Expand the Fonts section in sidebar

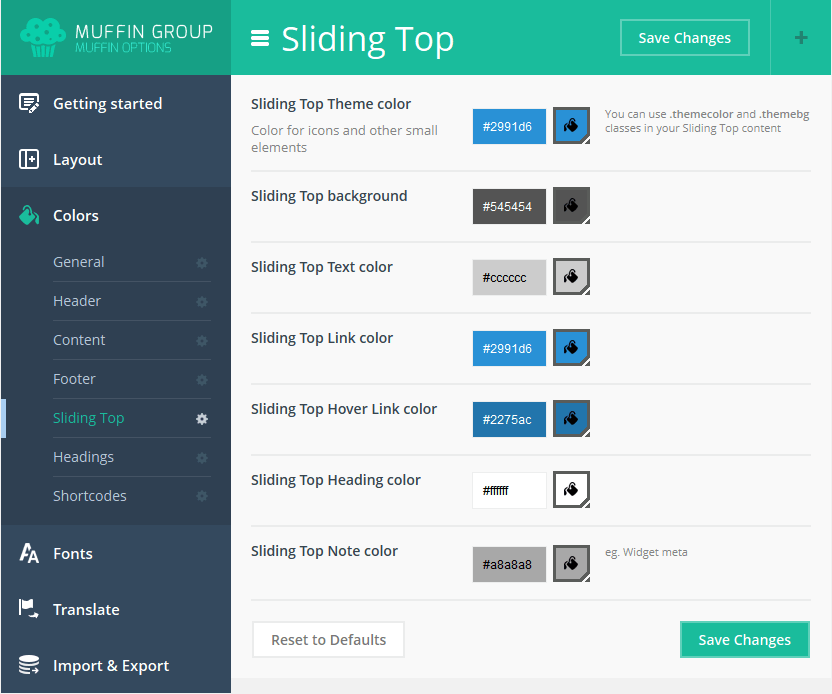tap(72, 554)
